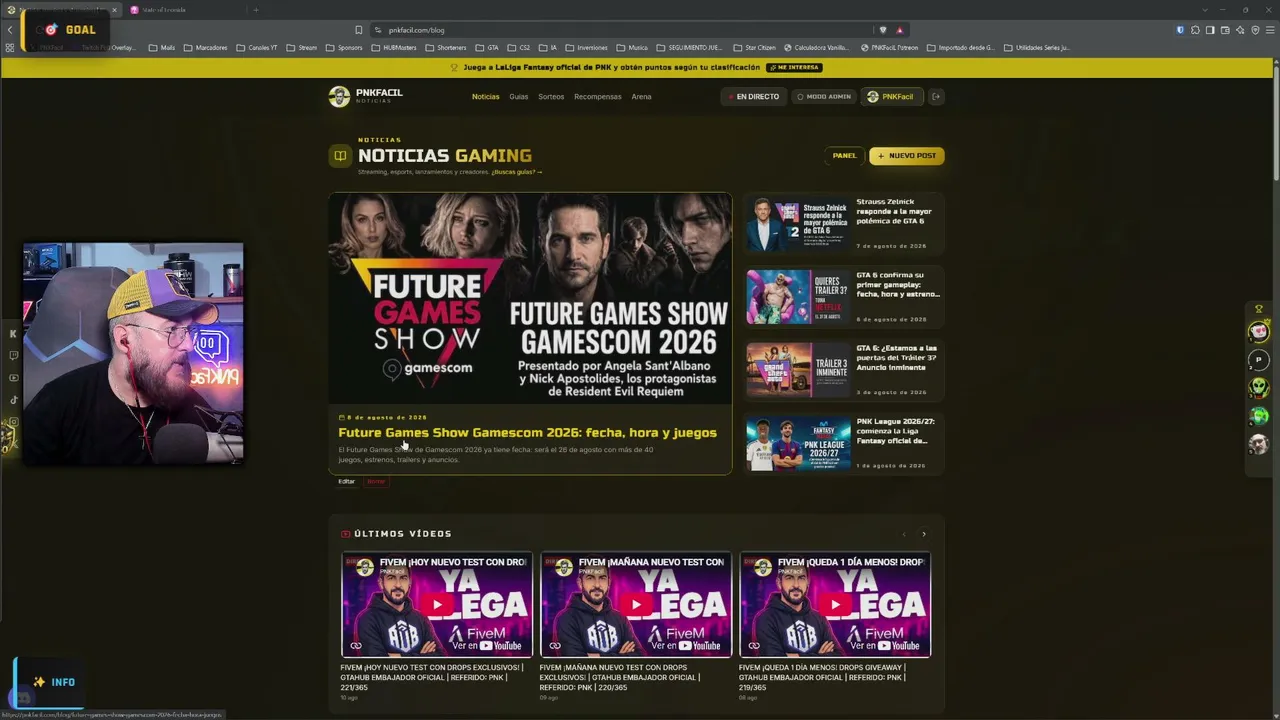This screenshot has width=1280, height=720.
Task: Click the logout arrow icon
Action: coord(936,97)
